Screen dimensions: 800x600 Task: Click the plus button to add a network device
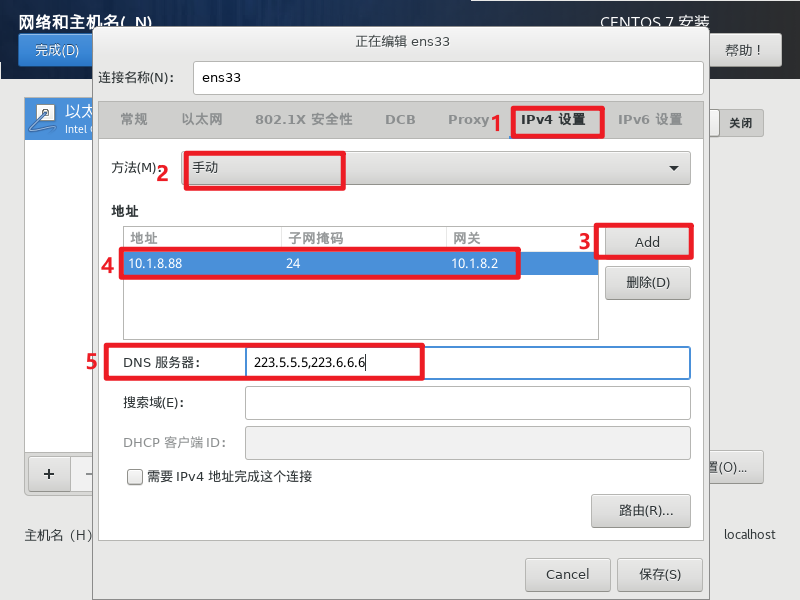click(x=49, y=474)
